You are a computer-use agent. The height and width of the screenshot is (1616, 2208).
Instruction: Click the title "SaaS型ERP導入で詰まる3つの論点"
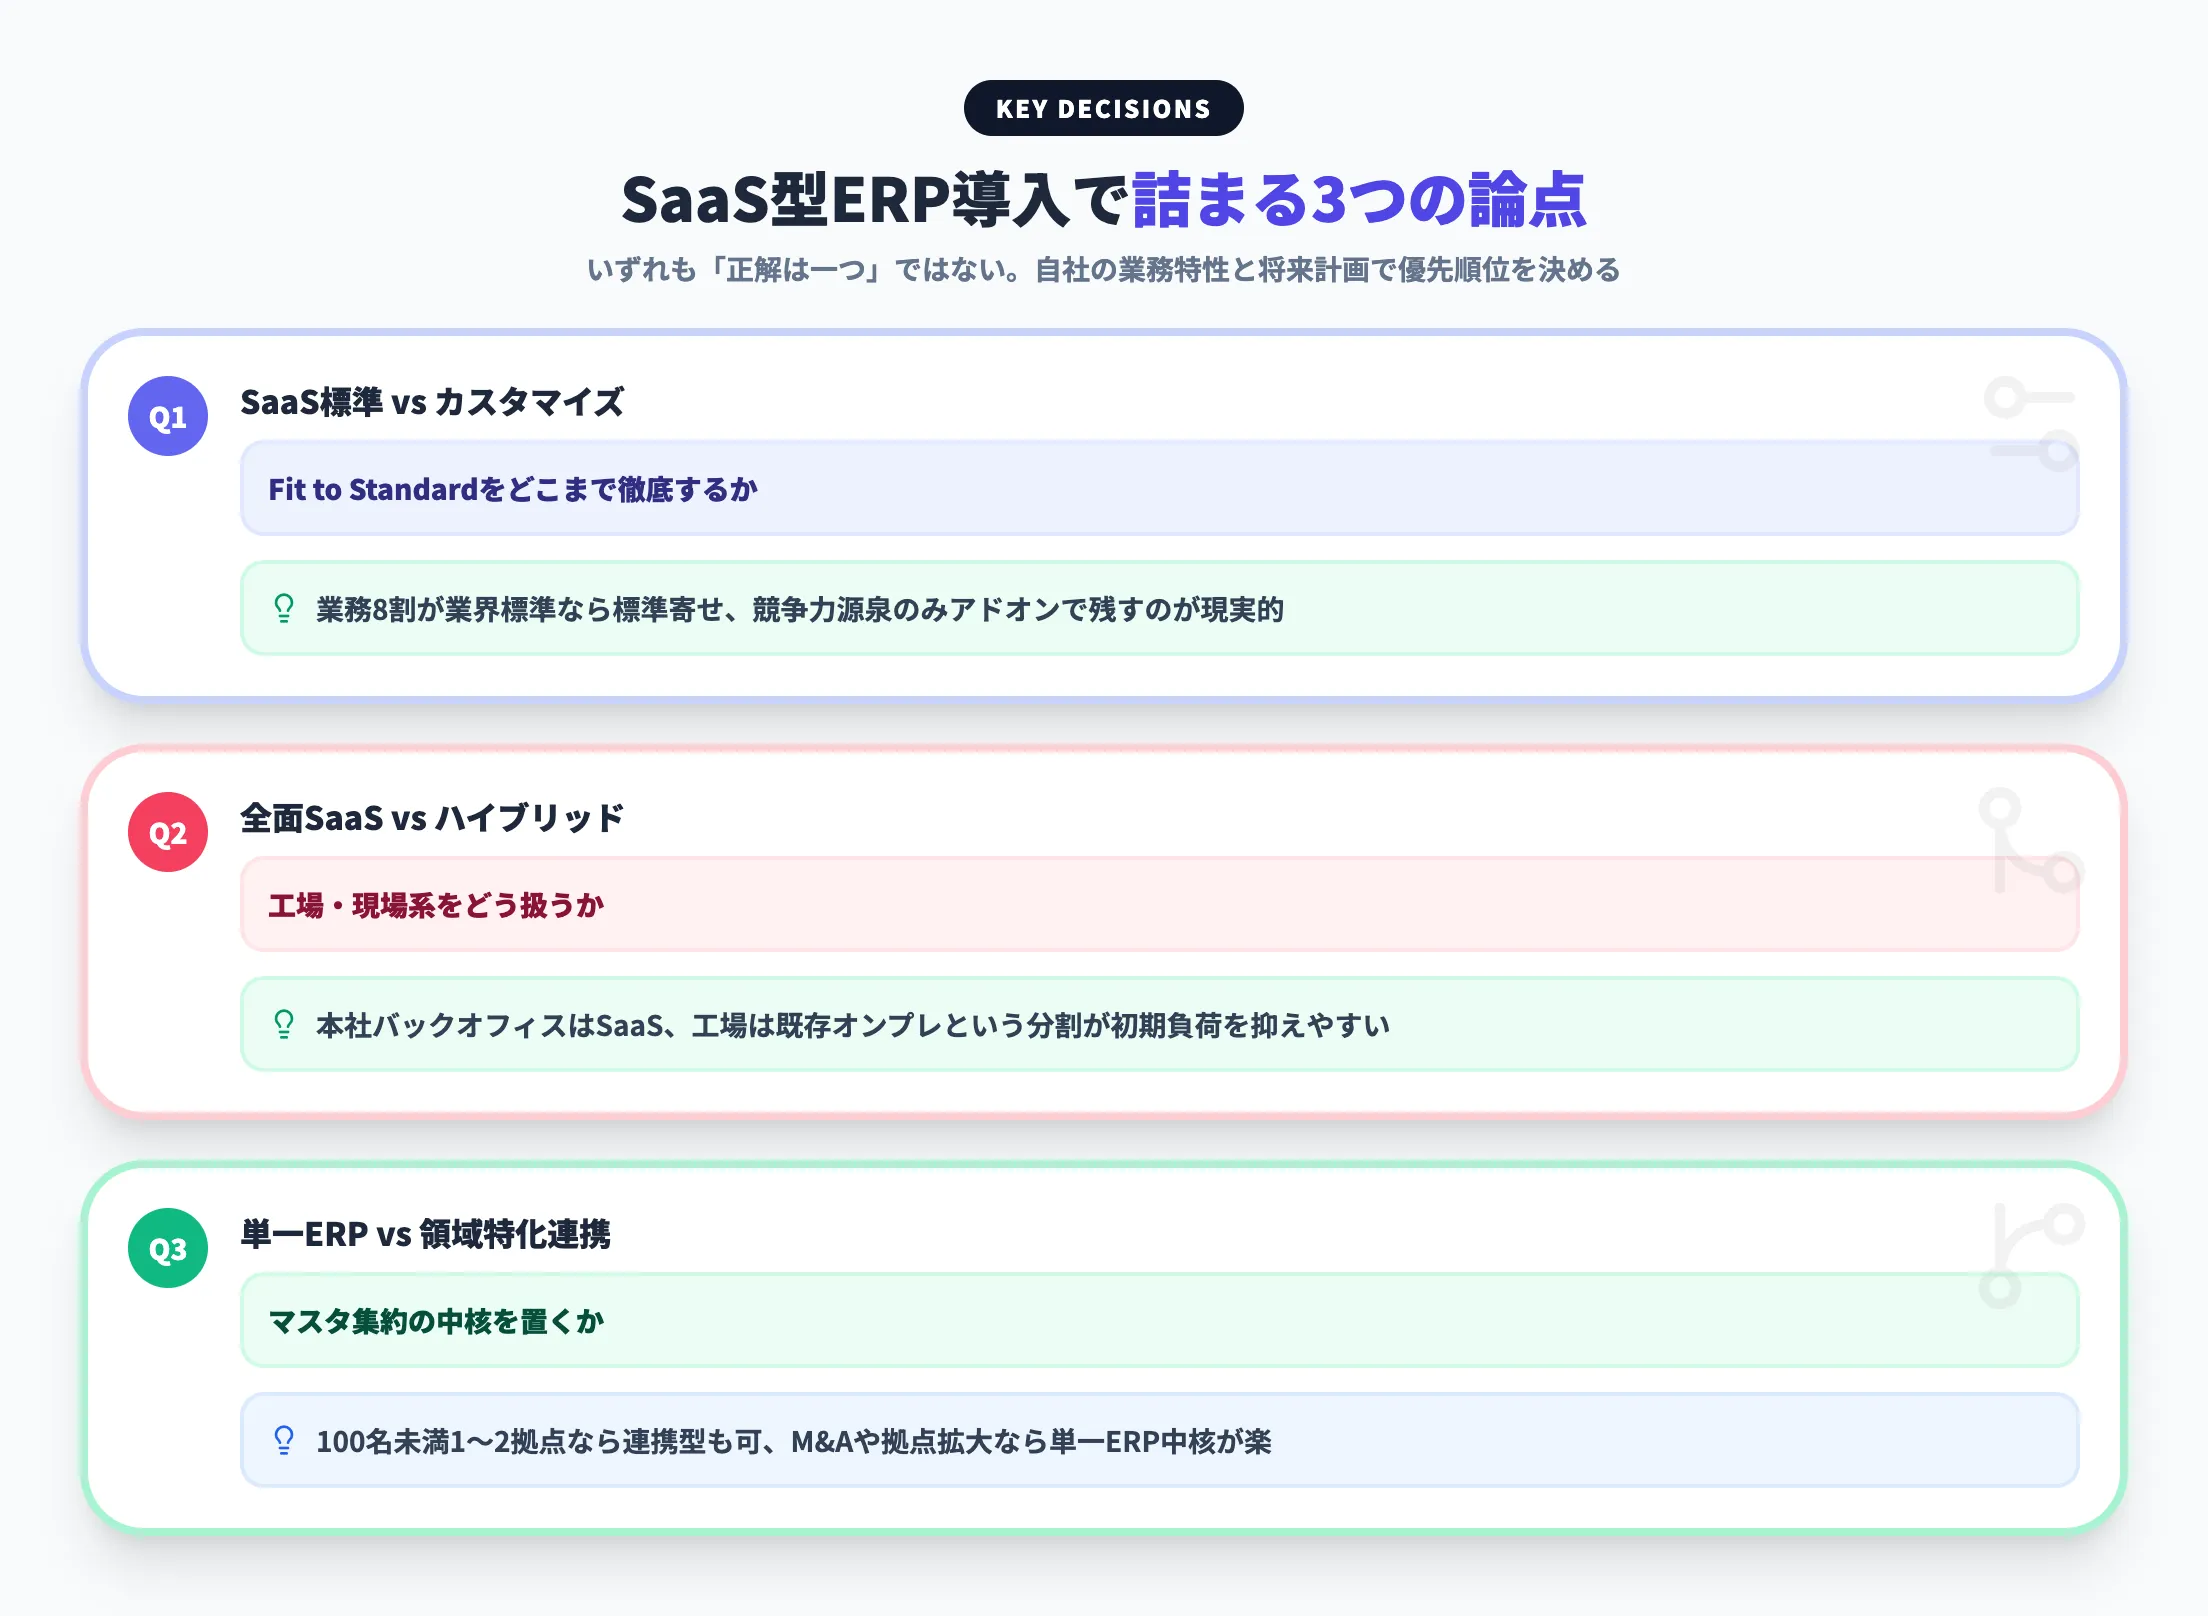pos(1104,199)
